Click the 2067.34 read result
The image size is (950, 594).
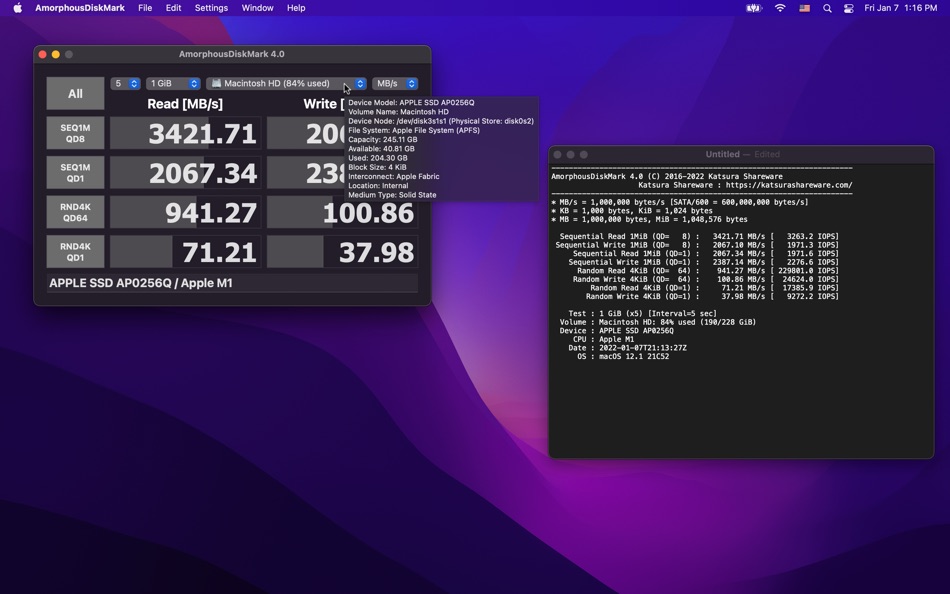click(x=185, y=173)
